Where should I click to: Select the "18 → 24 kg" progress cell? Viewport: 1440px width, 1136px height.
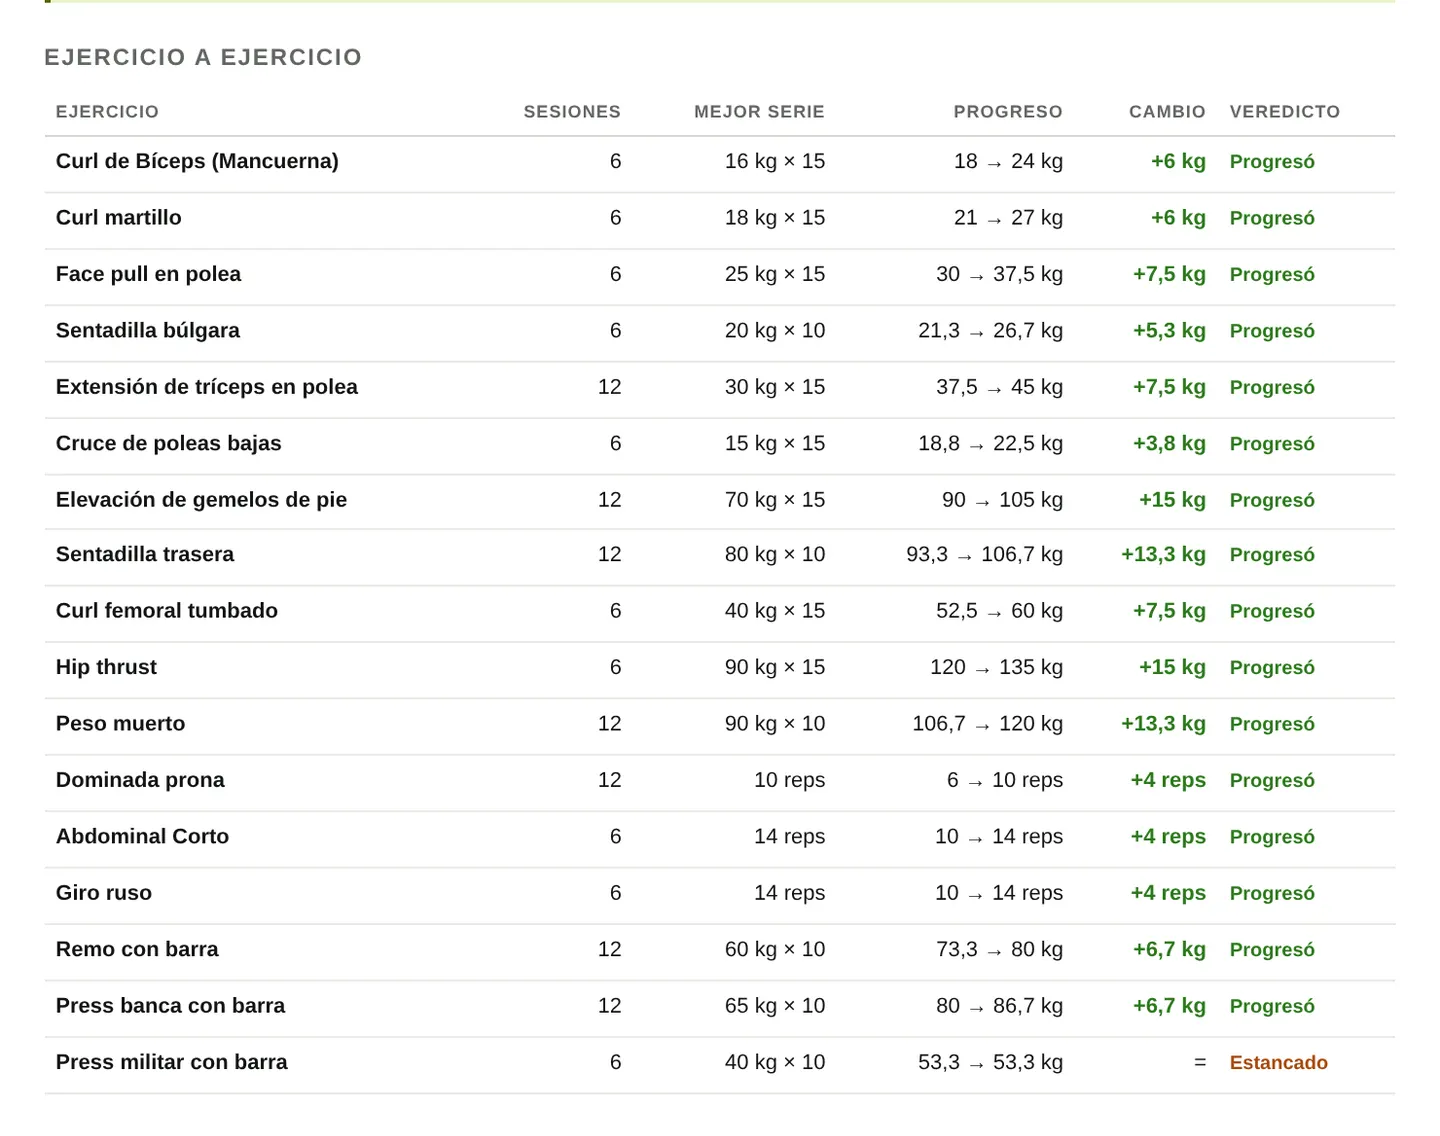point(1008,161)
